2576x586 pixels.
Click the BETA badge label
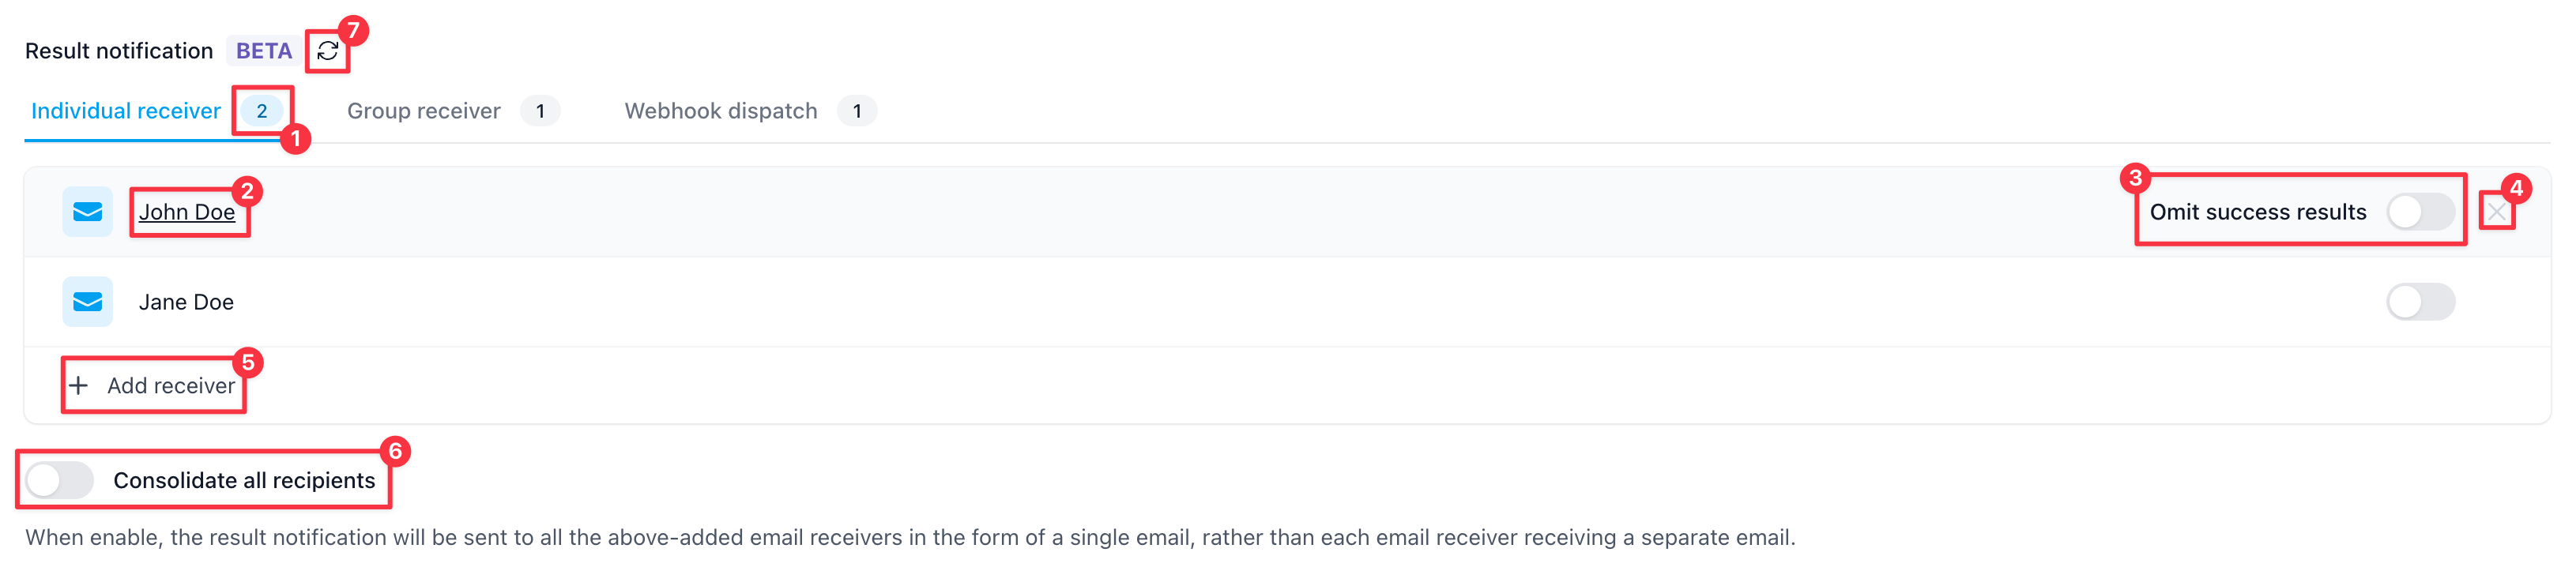click(x=264, y=51)
